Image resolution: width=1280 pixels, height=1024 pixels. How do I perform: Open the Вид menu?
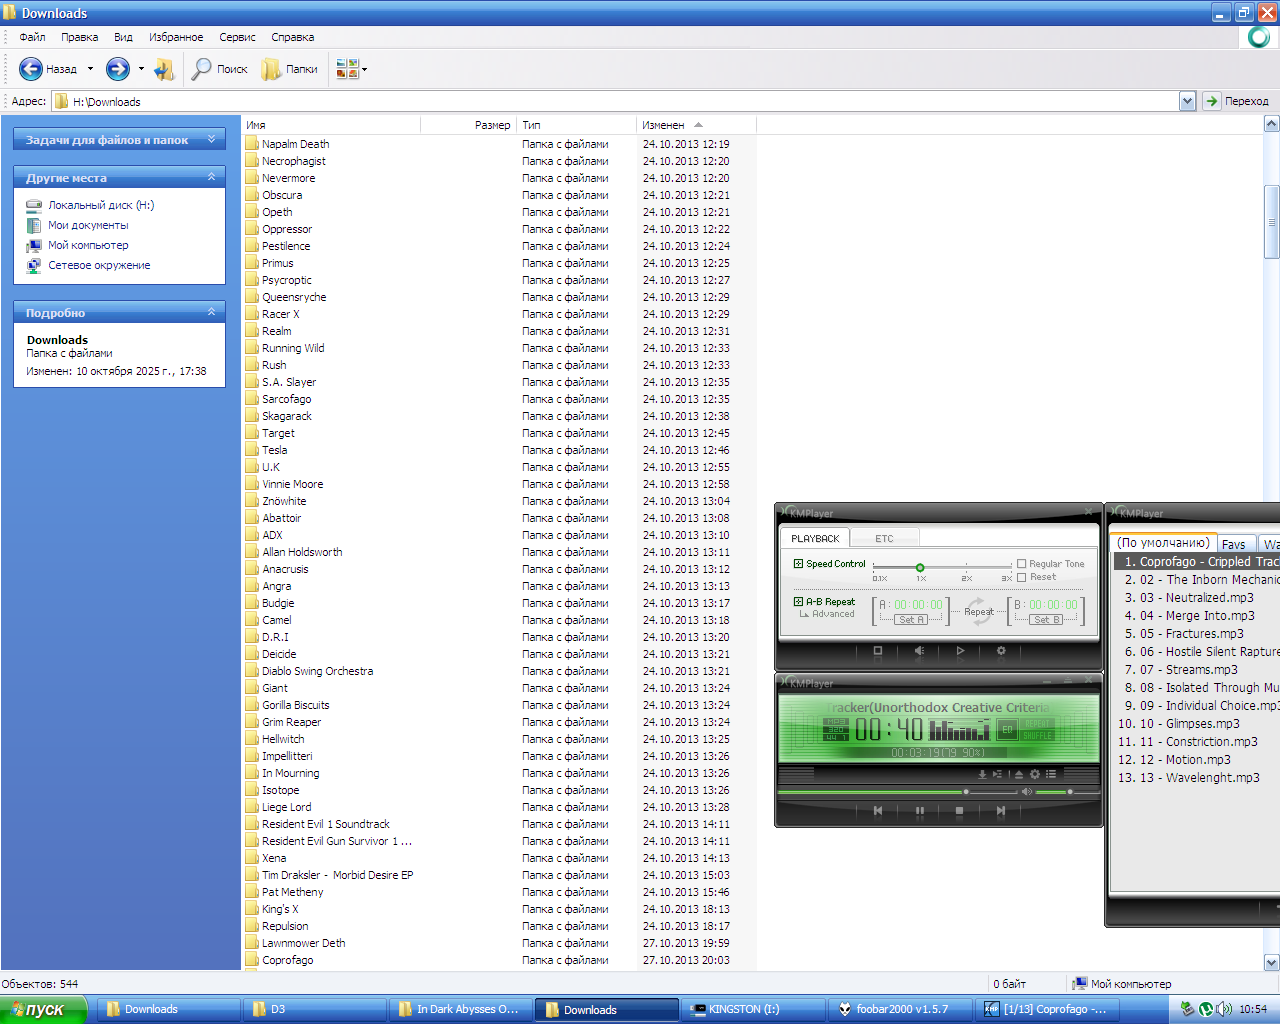coord(123,37)
